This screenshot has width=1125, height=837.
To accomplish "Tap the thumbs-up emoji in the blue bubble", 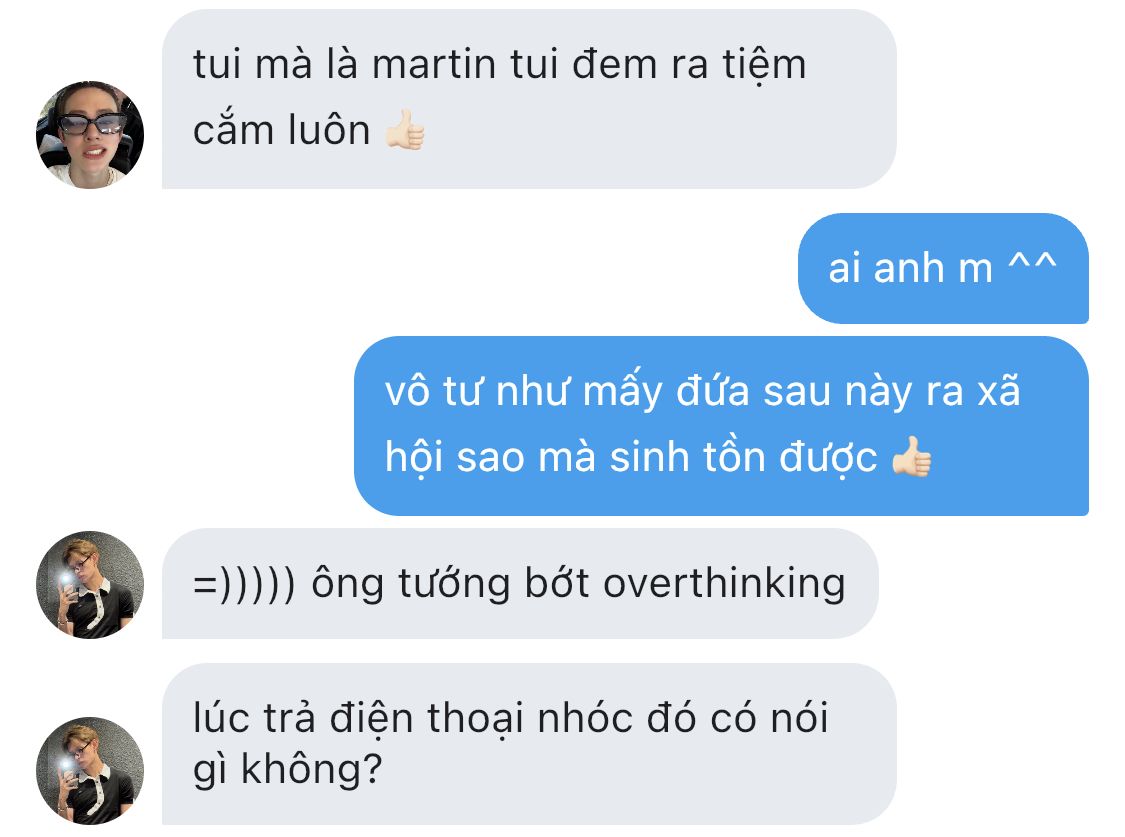I will (x=912, y=457).
